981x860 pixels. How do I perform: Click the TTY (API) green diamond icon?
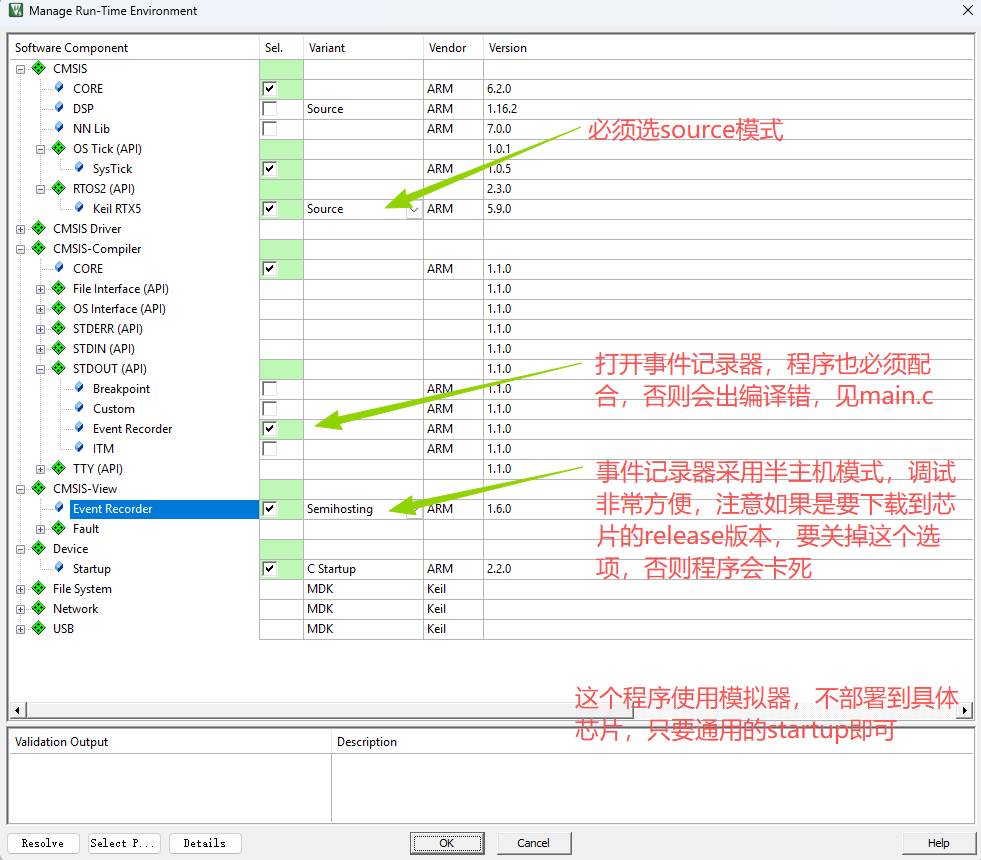coord(59,468)
